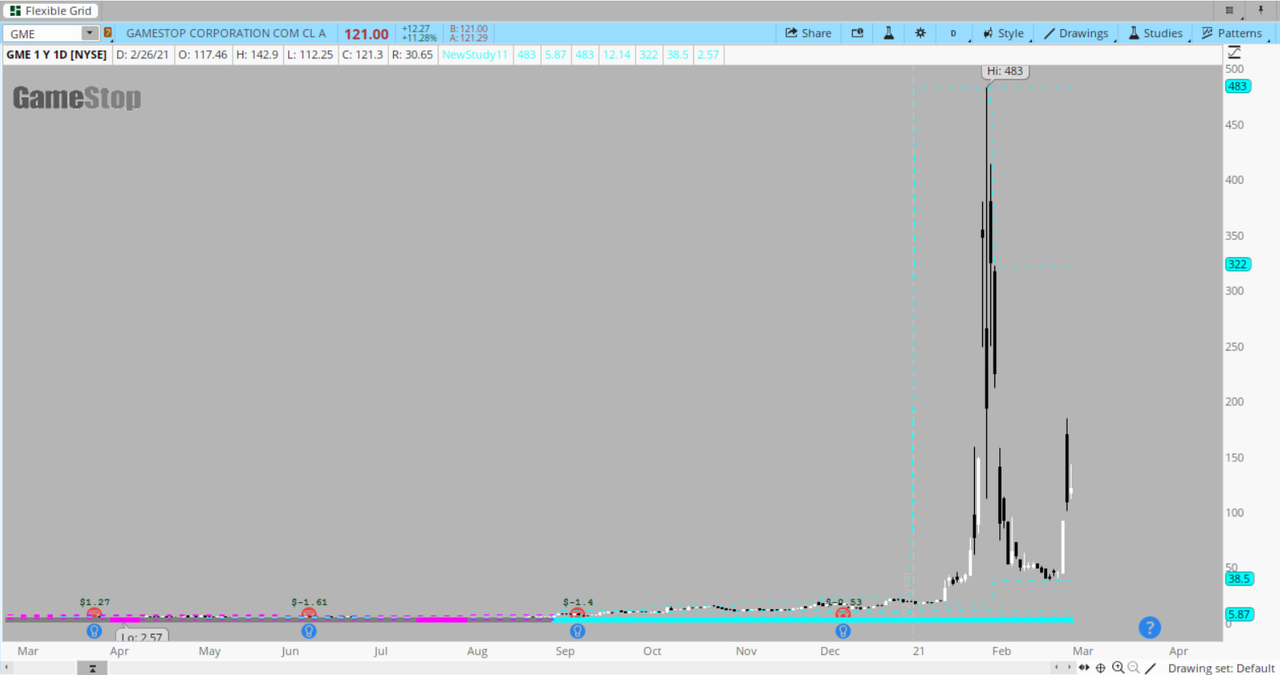Click the expand horizontal arrows icon
Image resolution: width=1280 pixels, height=675 pixels.
(1084, 667)
